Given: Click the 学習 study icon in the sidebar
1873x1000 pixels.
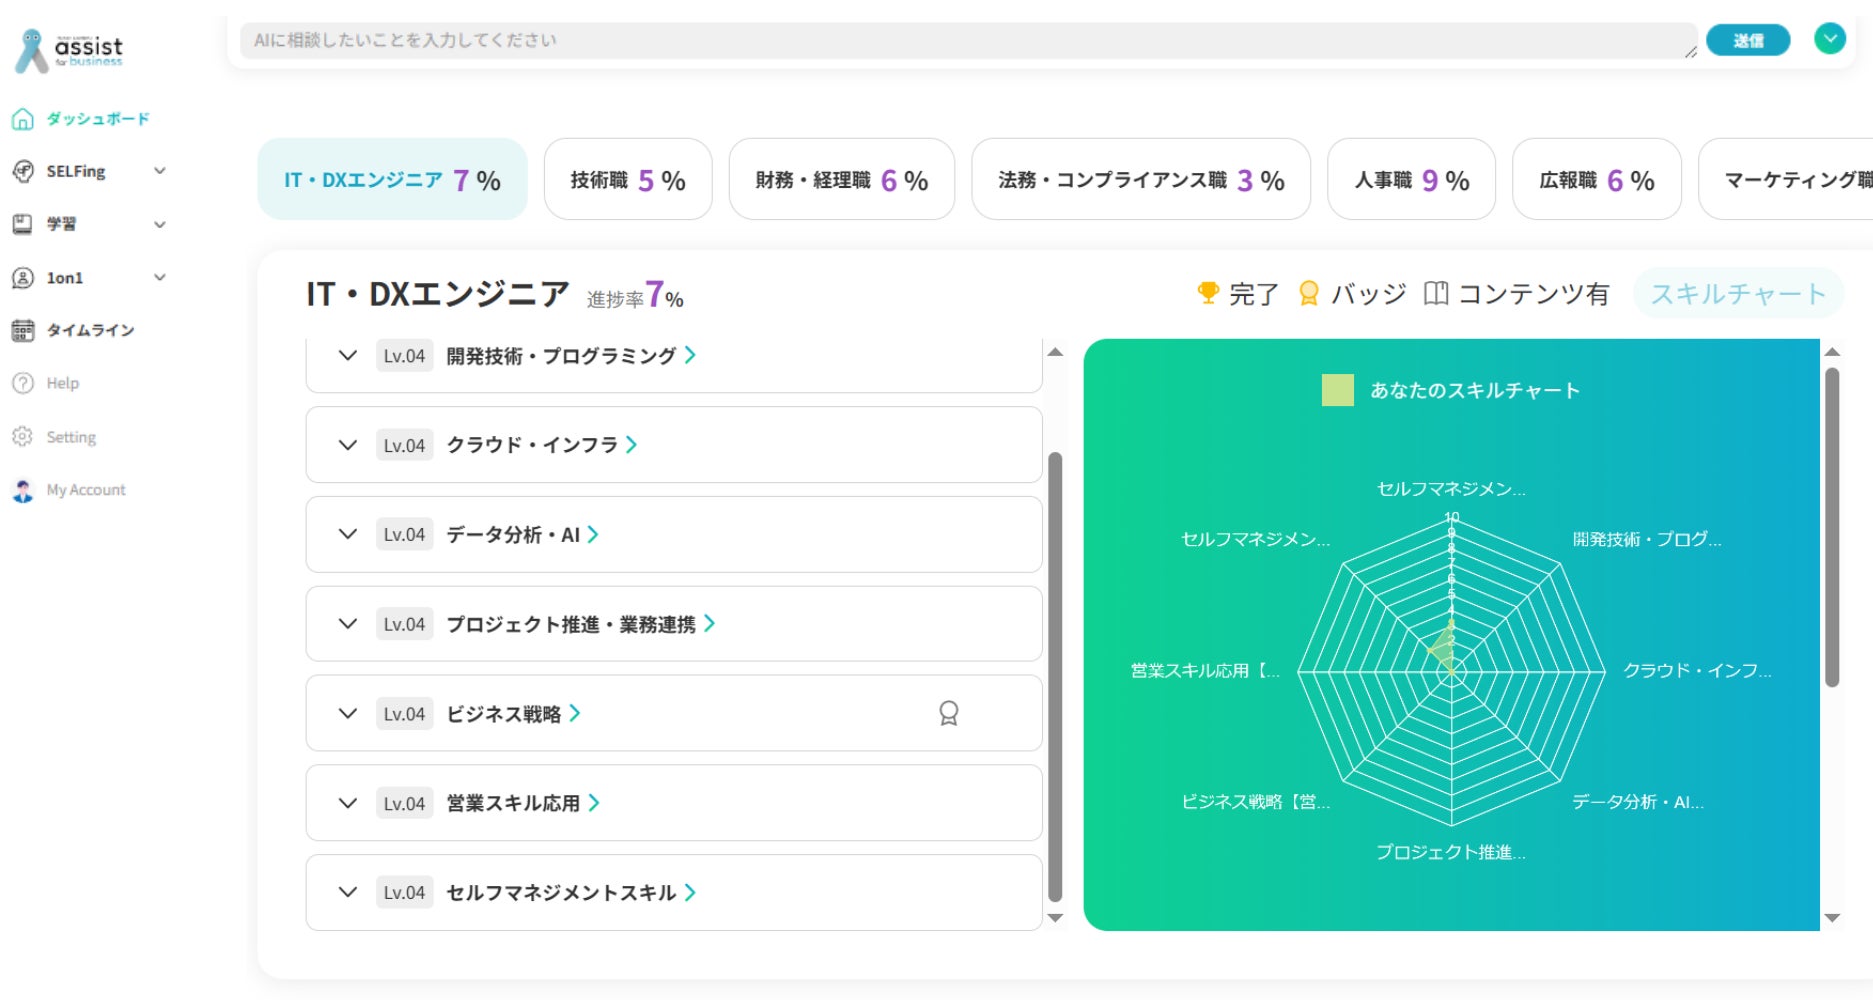Looking at the screenshot, I should pyautogui.click(x=22, y=224).
